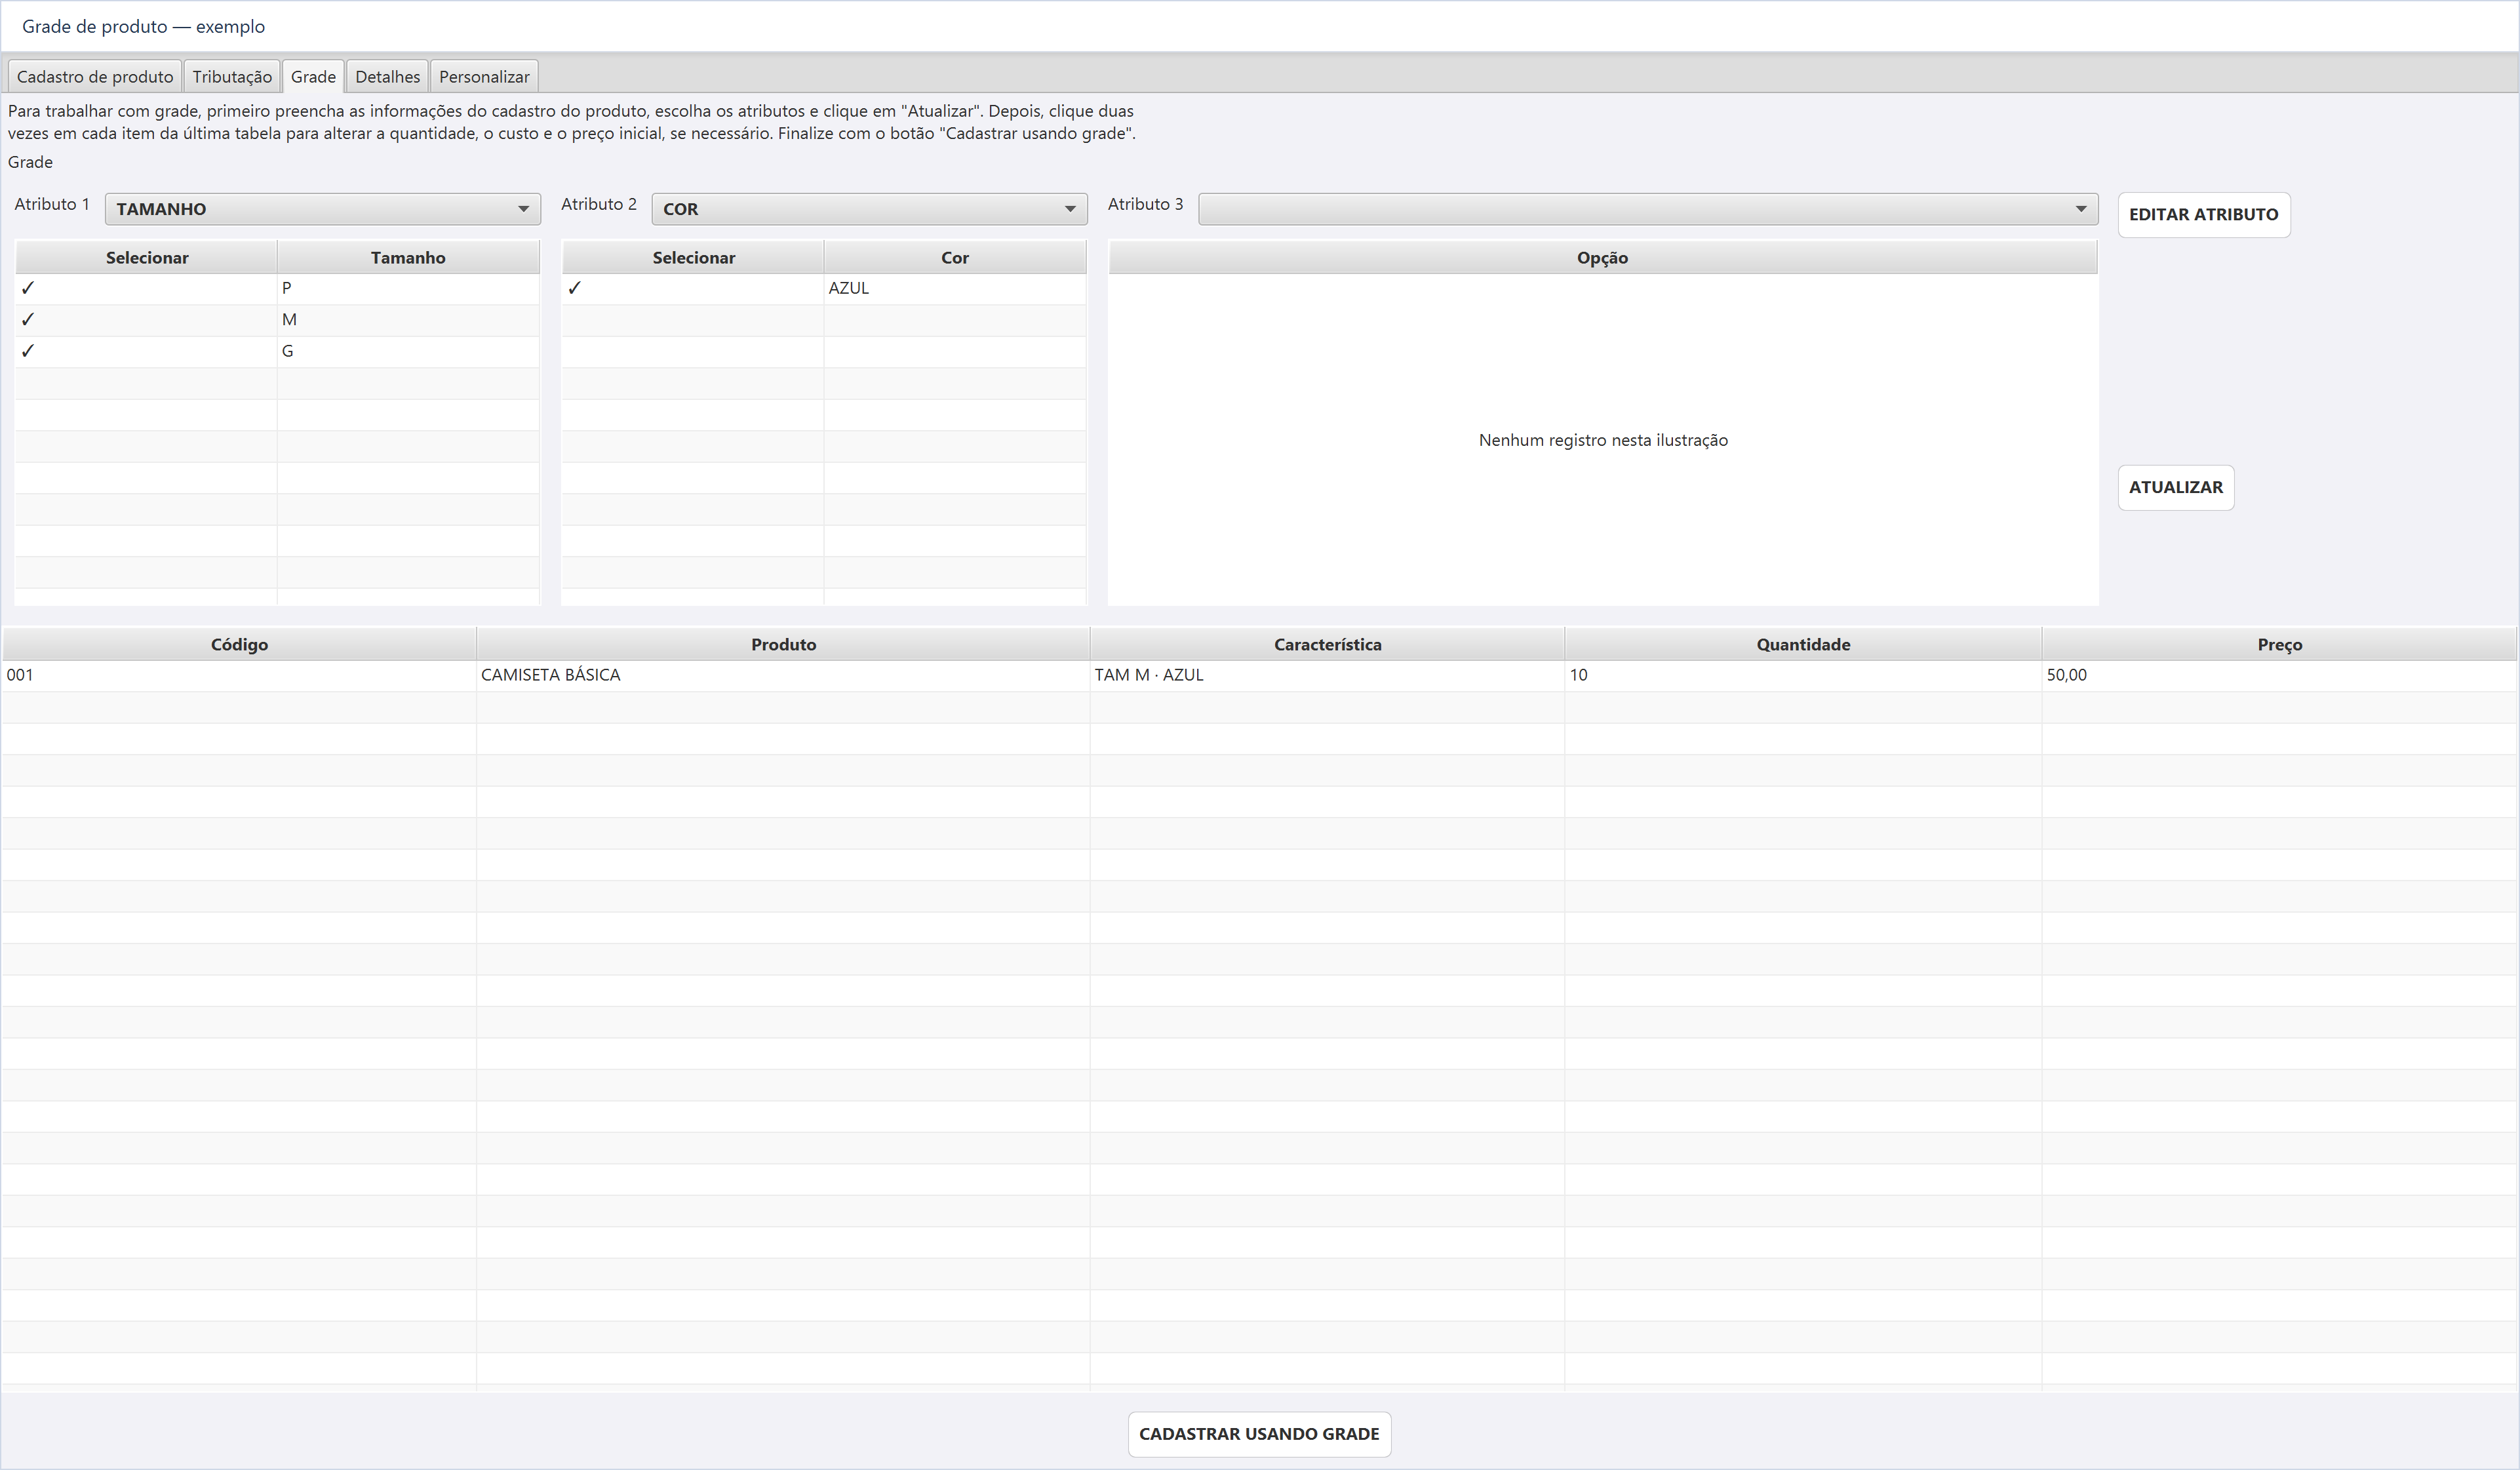Select the TAM M · AZUL cell

(x=1327, y=675)
